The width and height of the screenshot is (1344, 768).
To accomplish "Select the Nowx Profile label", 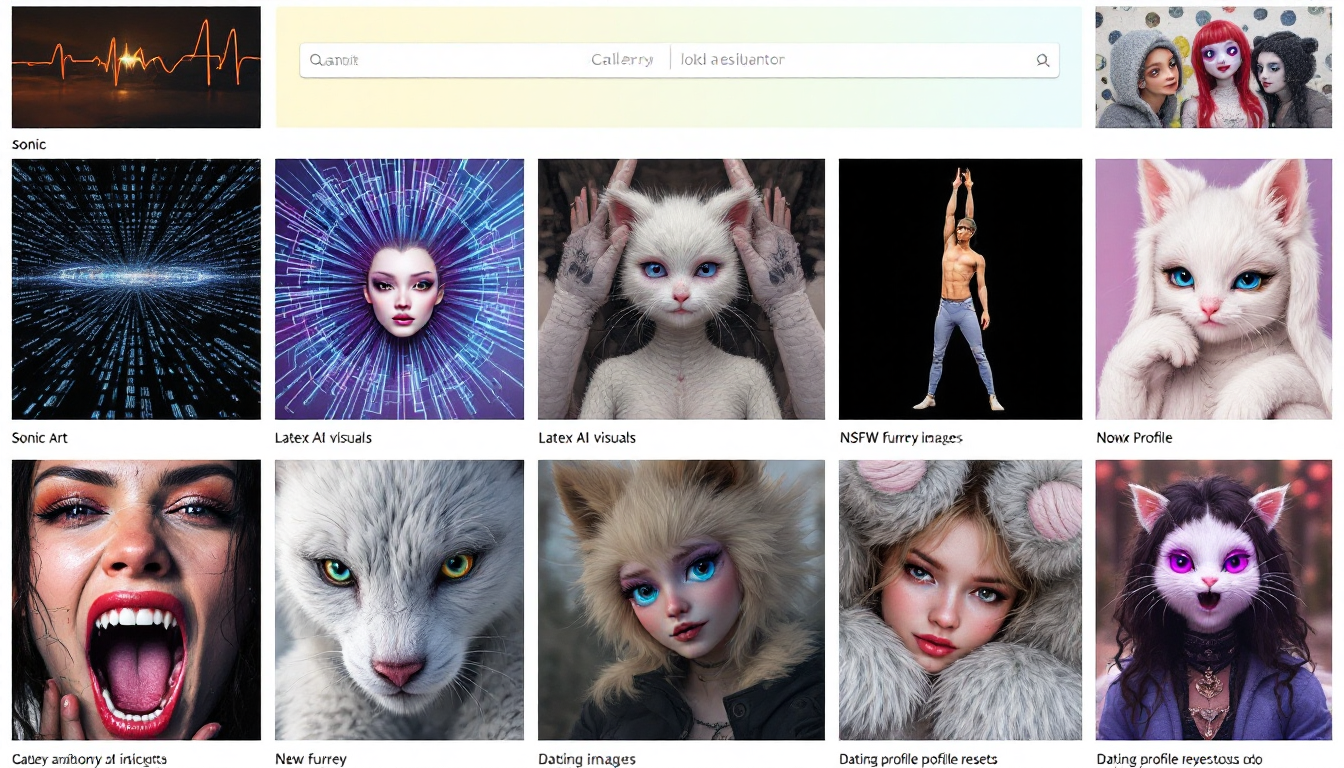I will point(1134,437).
